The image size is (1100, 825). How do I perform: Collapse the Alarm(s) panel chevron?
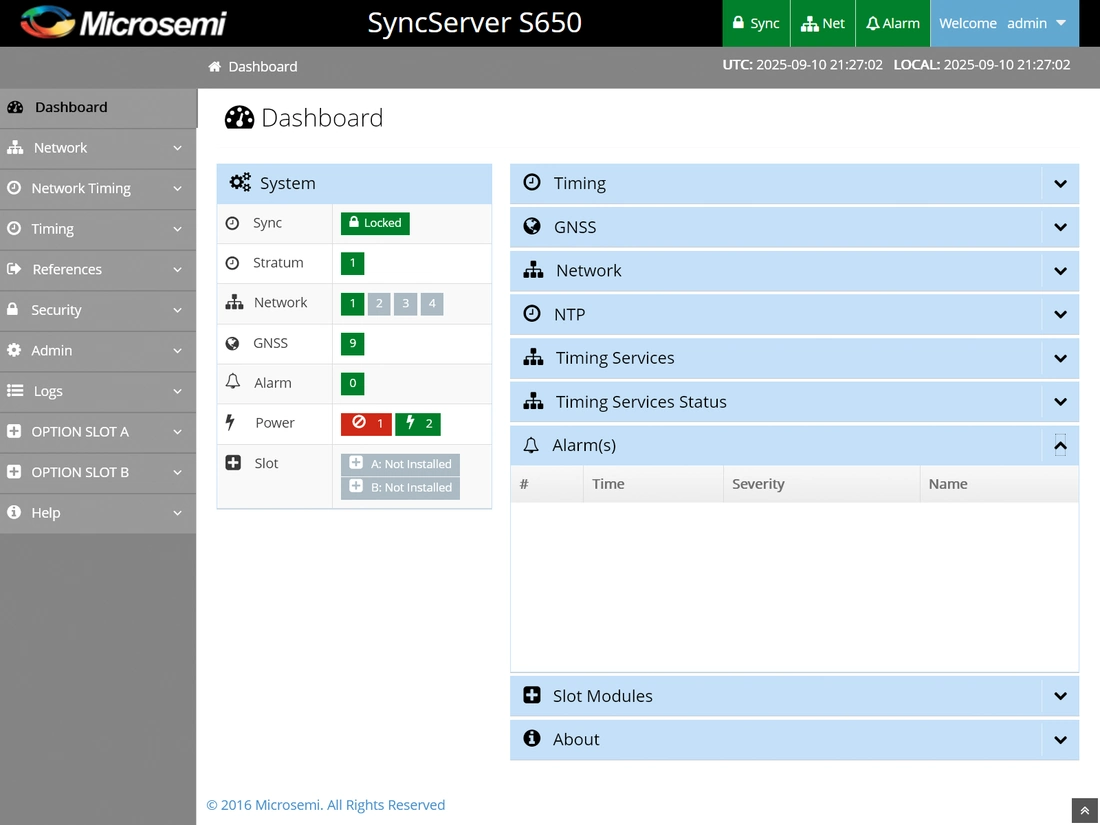click(1060, 445)
